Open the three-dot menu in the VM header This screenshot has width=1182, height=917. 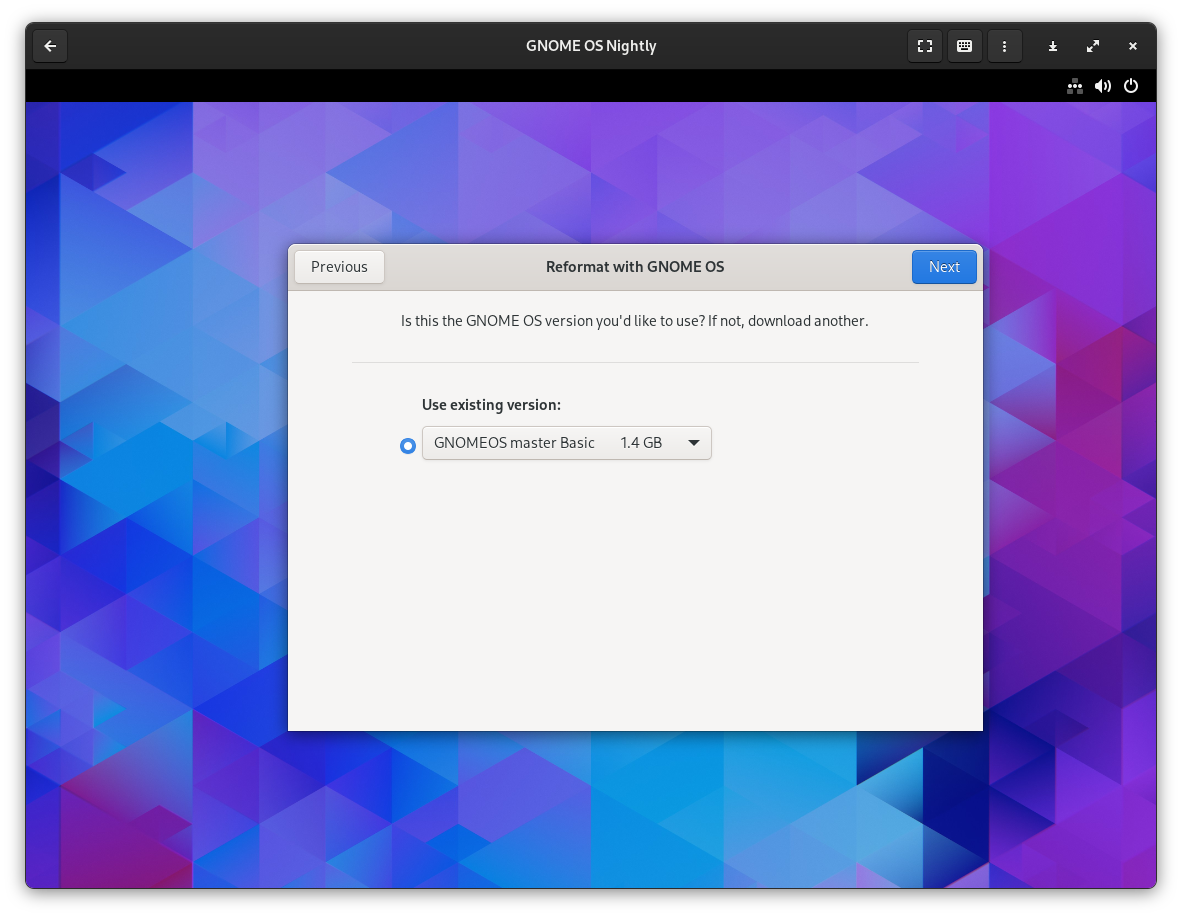[x=1004, y=46]
